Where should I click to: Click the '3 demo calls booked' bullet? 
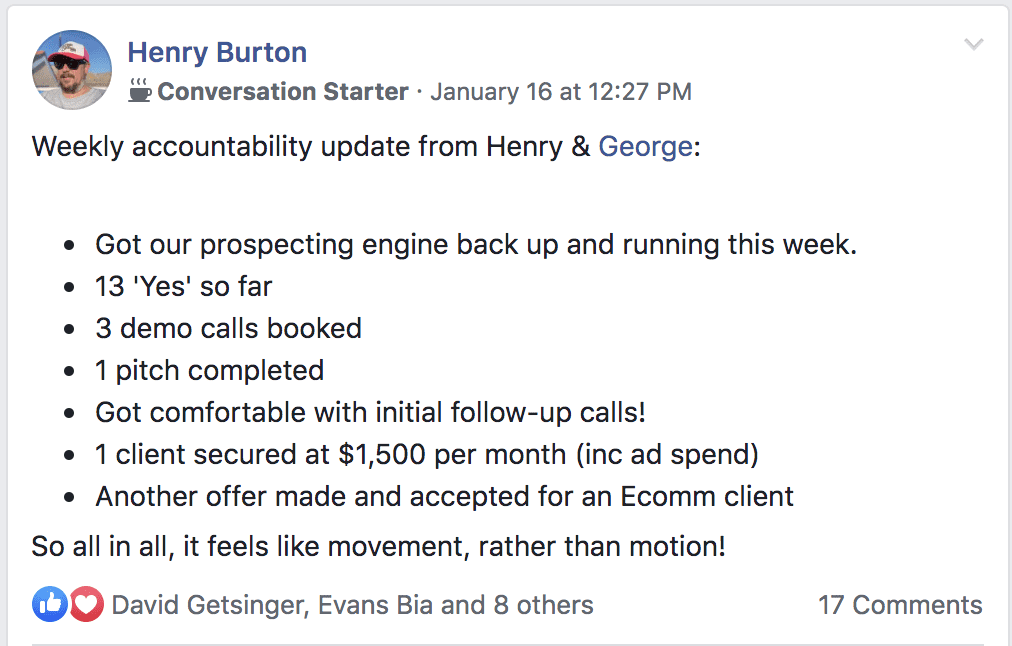point(228,328)
